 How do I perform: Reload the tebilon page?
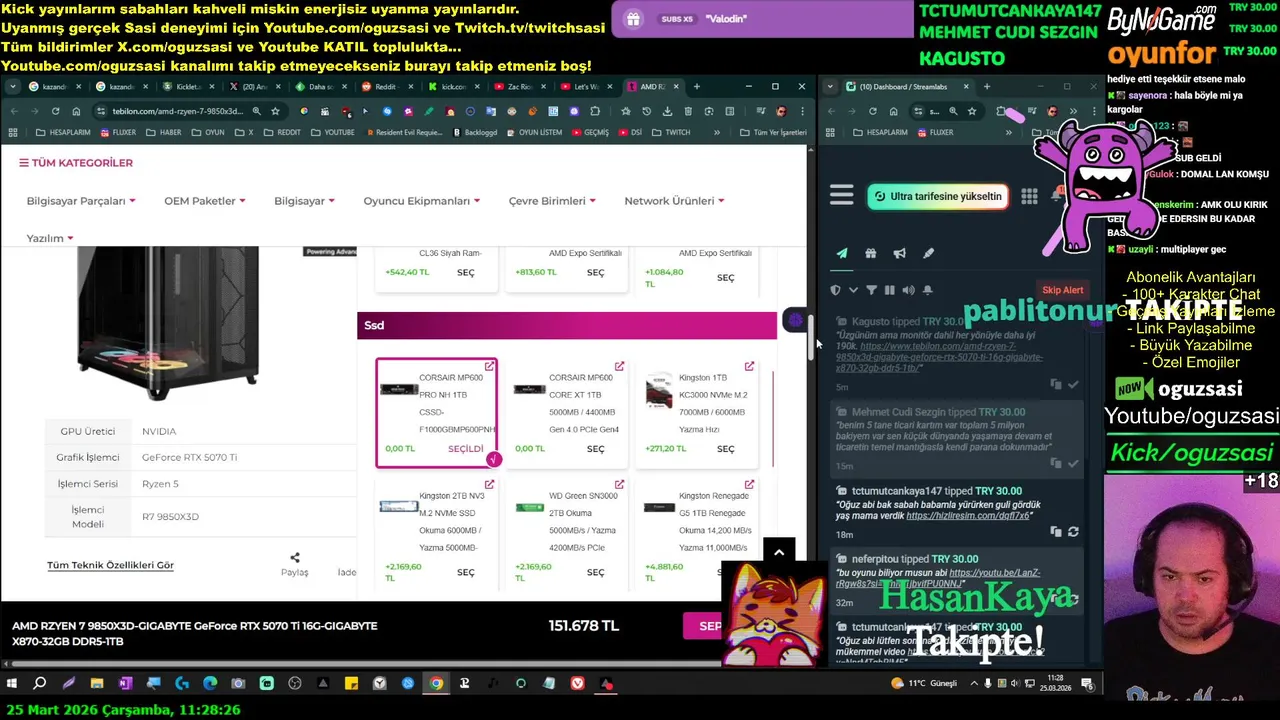[x=55, y=111]
